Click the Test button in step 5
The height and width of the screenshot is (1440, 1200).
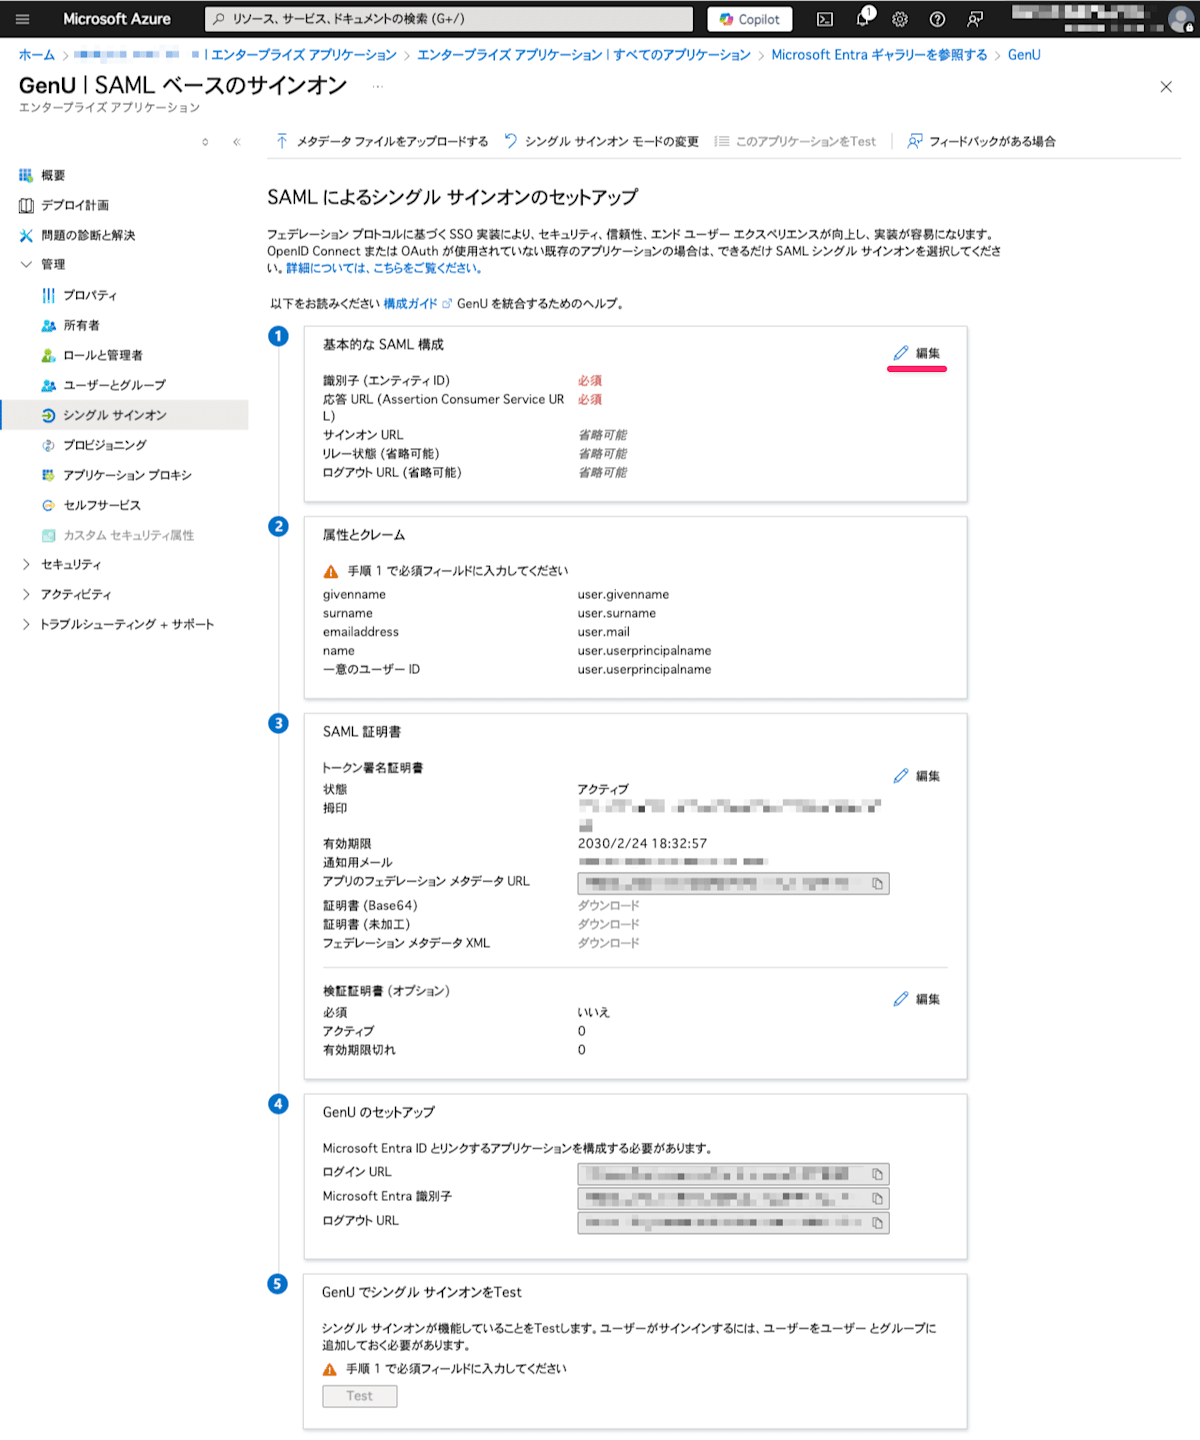tap(360, 1396)
